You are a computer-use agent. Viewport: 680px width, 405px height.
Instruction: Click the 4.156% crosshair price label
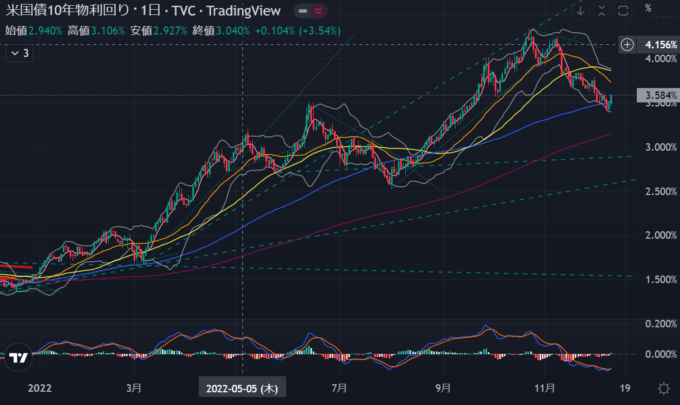657,45
